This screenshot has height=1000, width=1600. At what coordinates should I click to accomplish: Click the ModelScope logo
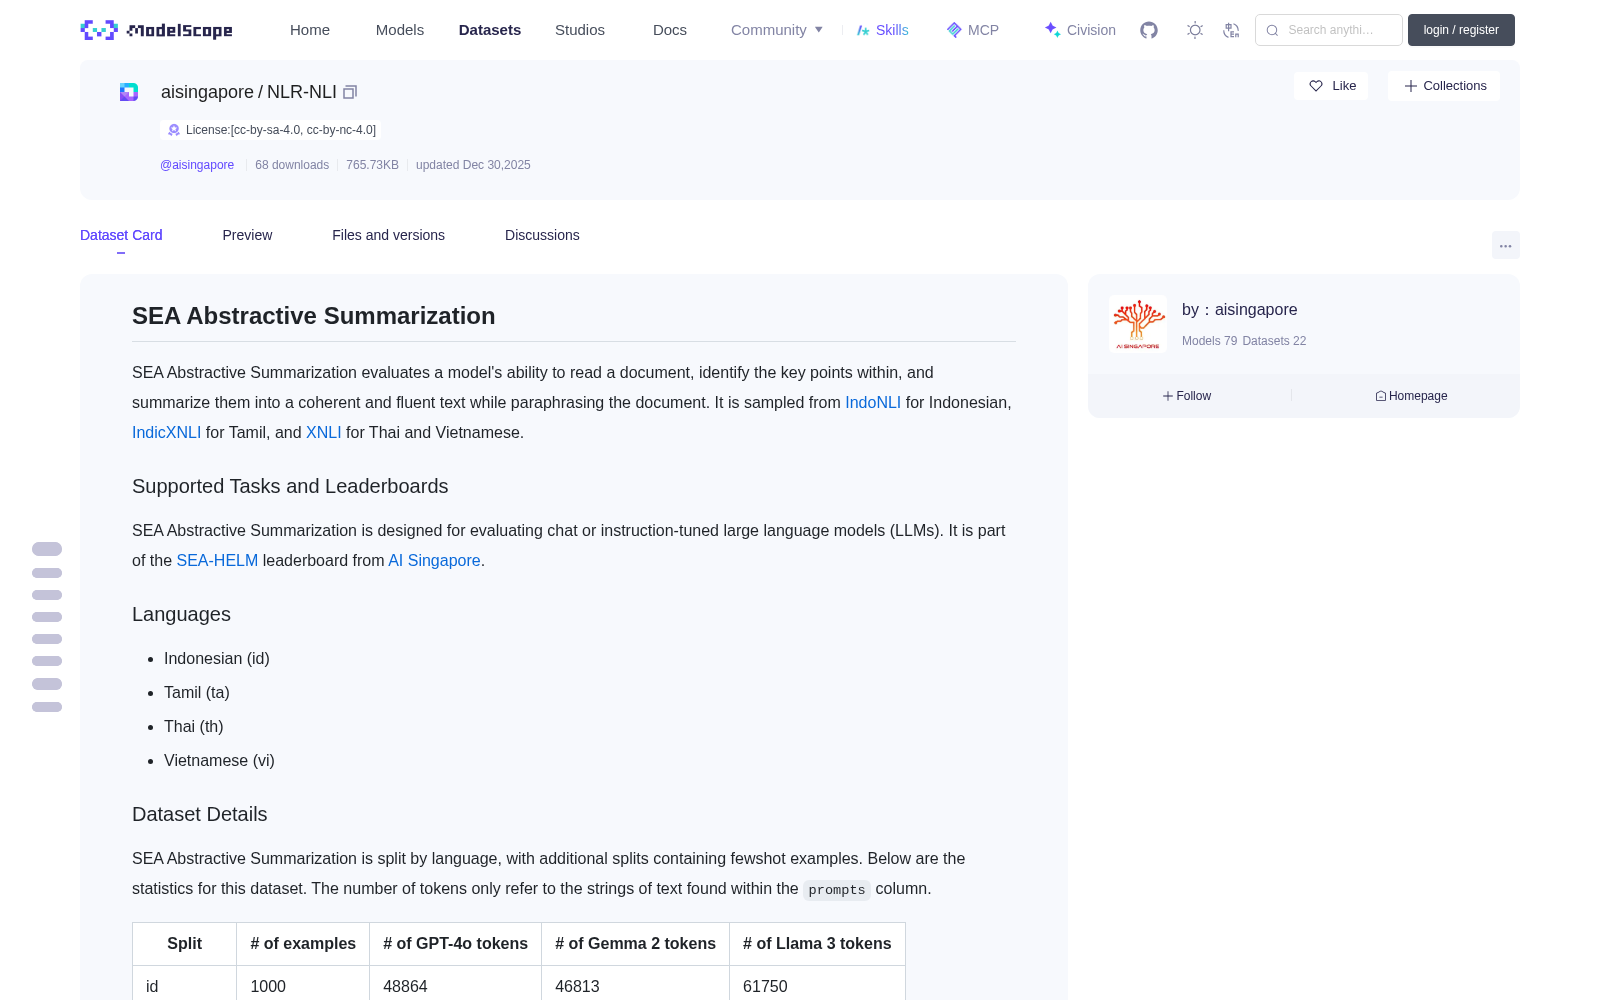(157, 30)
